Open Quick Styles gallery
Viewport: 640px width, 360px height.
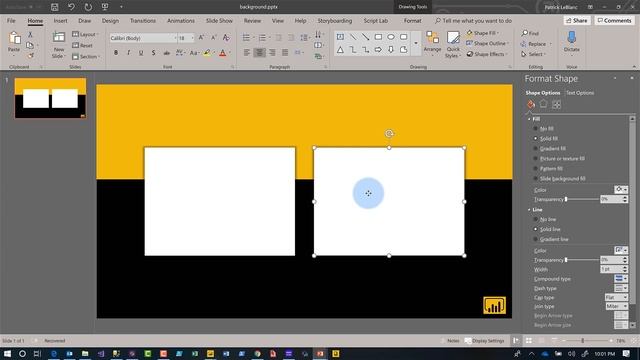pos(453,44)
